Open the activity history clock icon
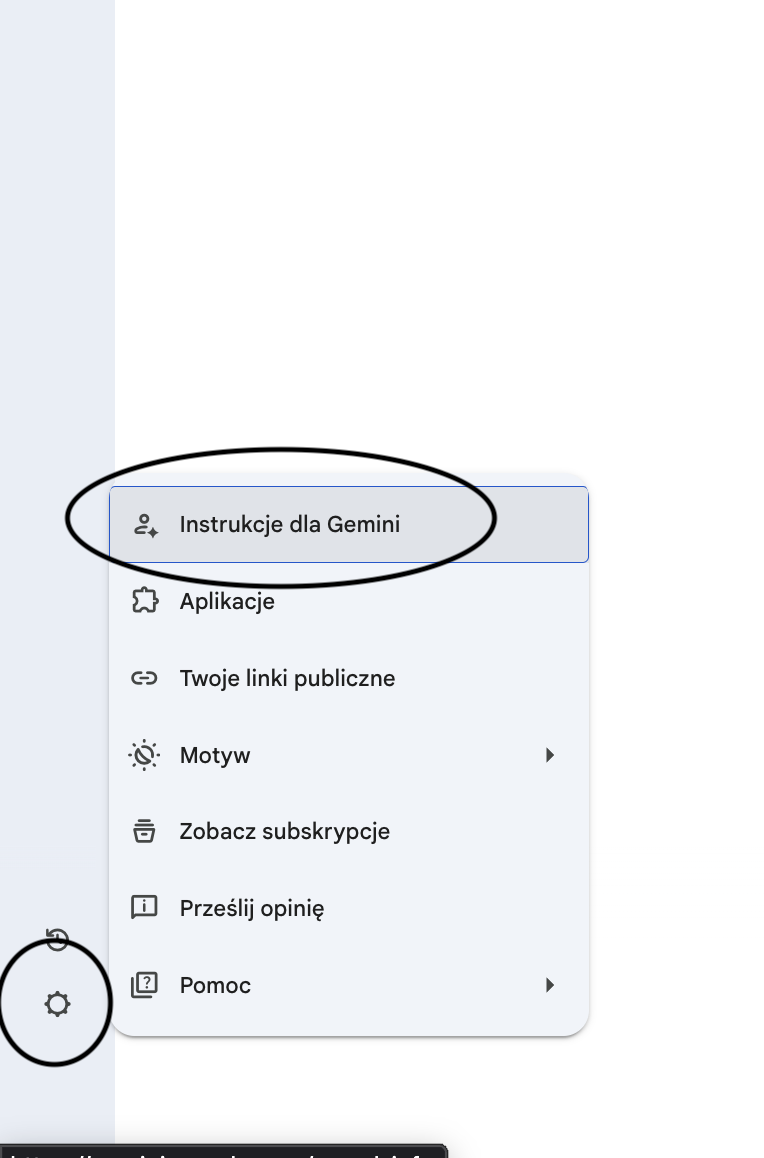Image resolution: width=764 pixels, height=1158 pixels. (x=58, y=939)
